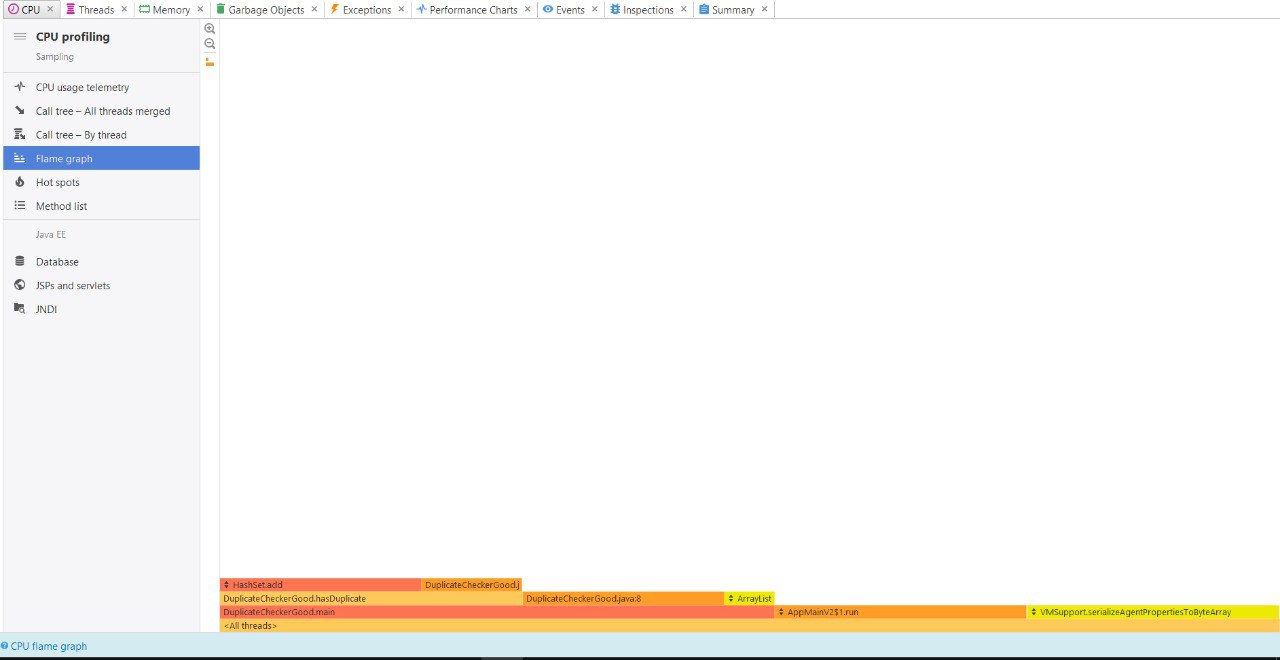
Task: Open the Exceptions tab
Action: tap(366, 9)
